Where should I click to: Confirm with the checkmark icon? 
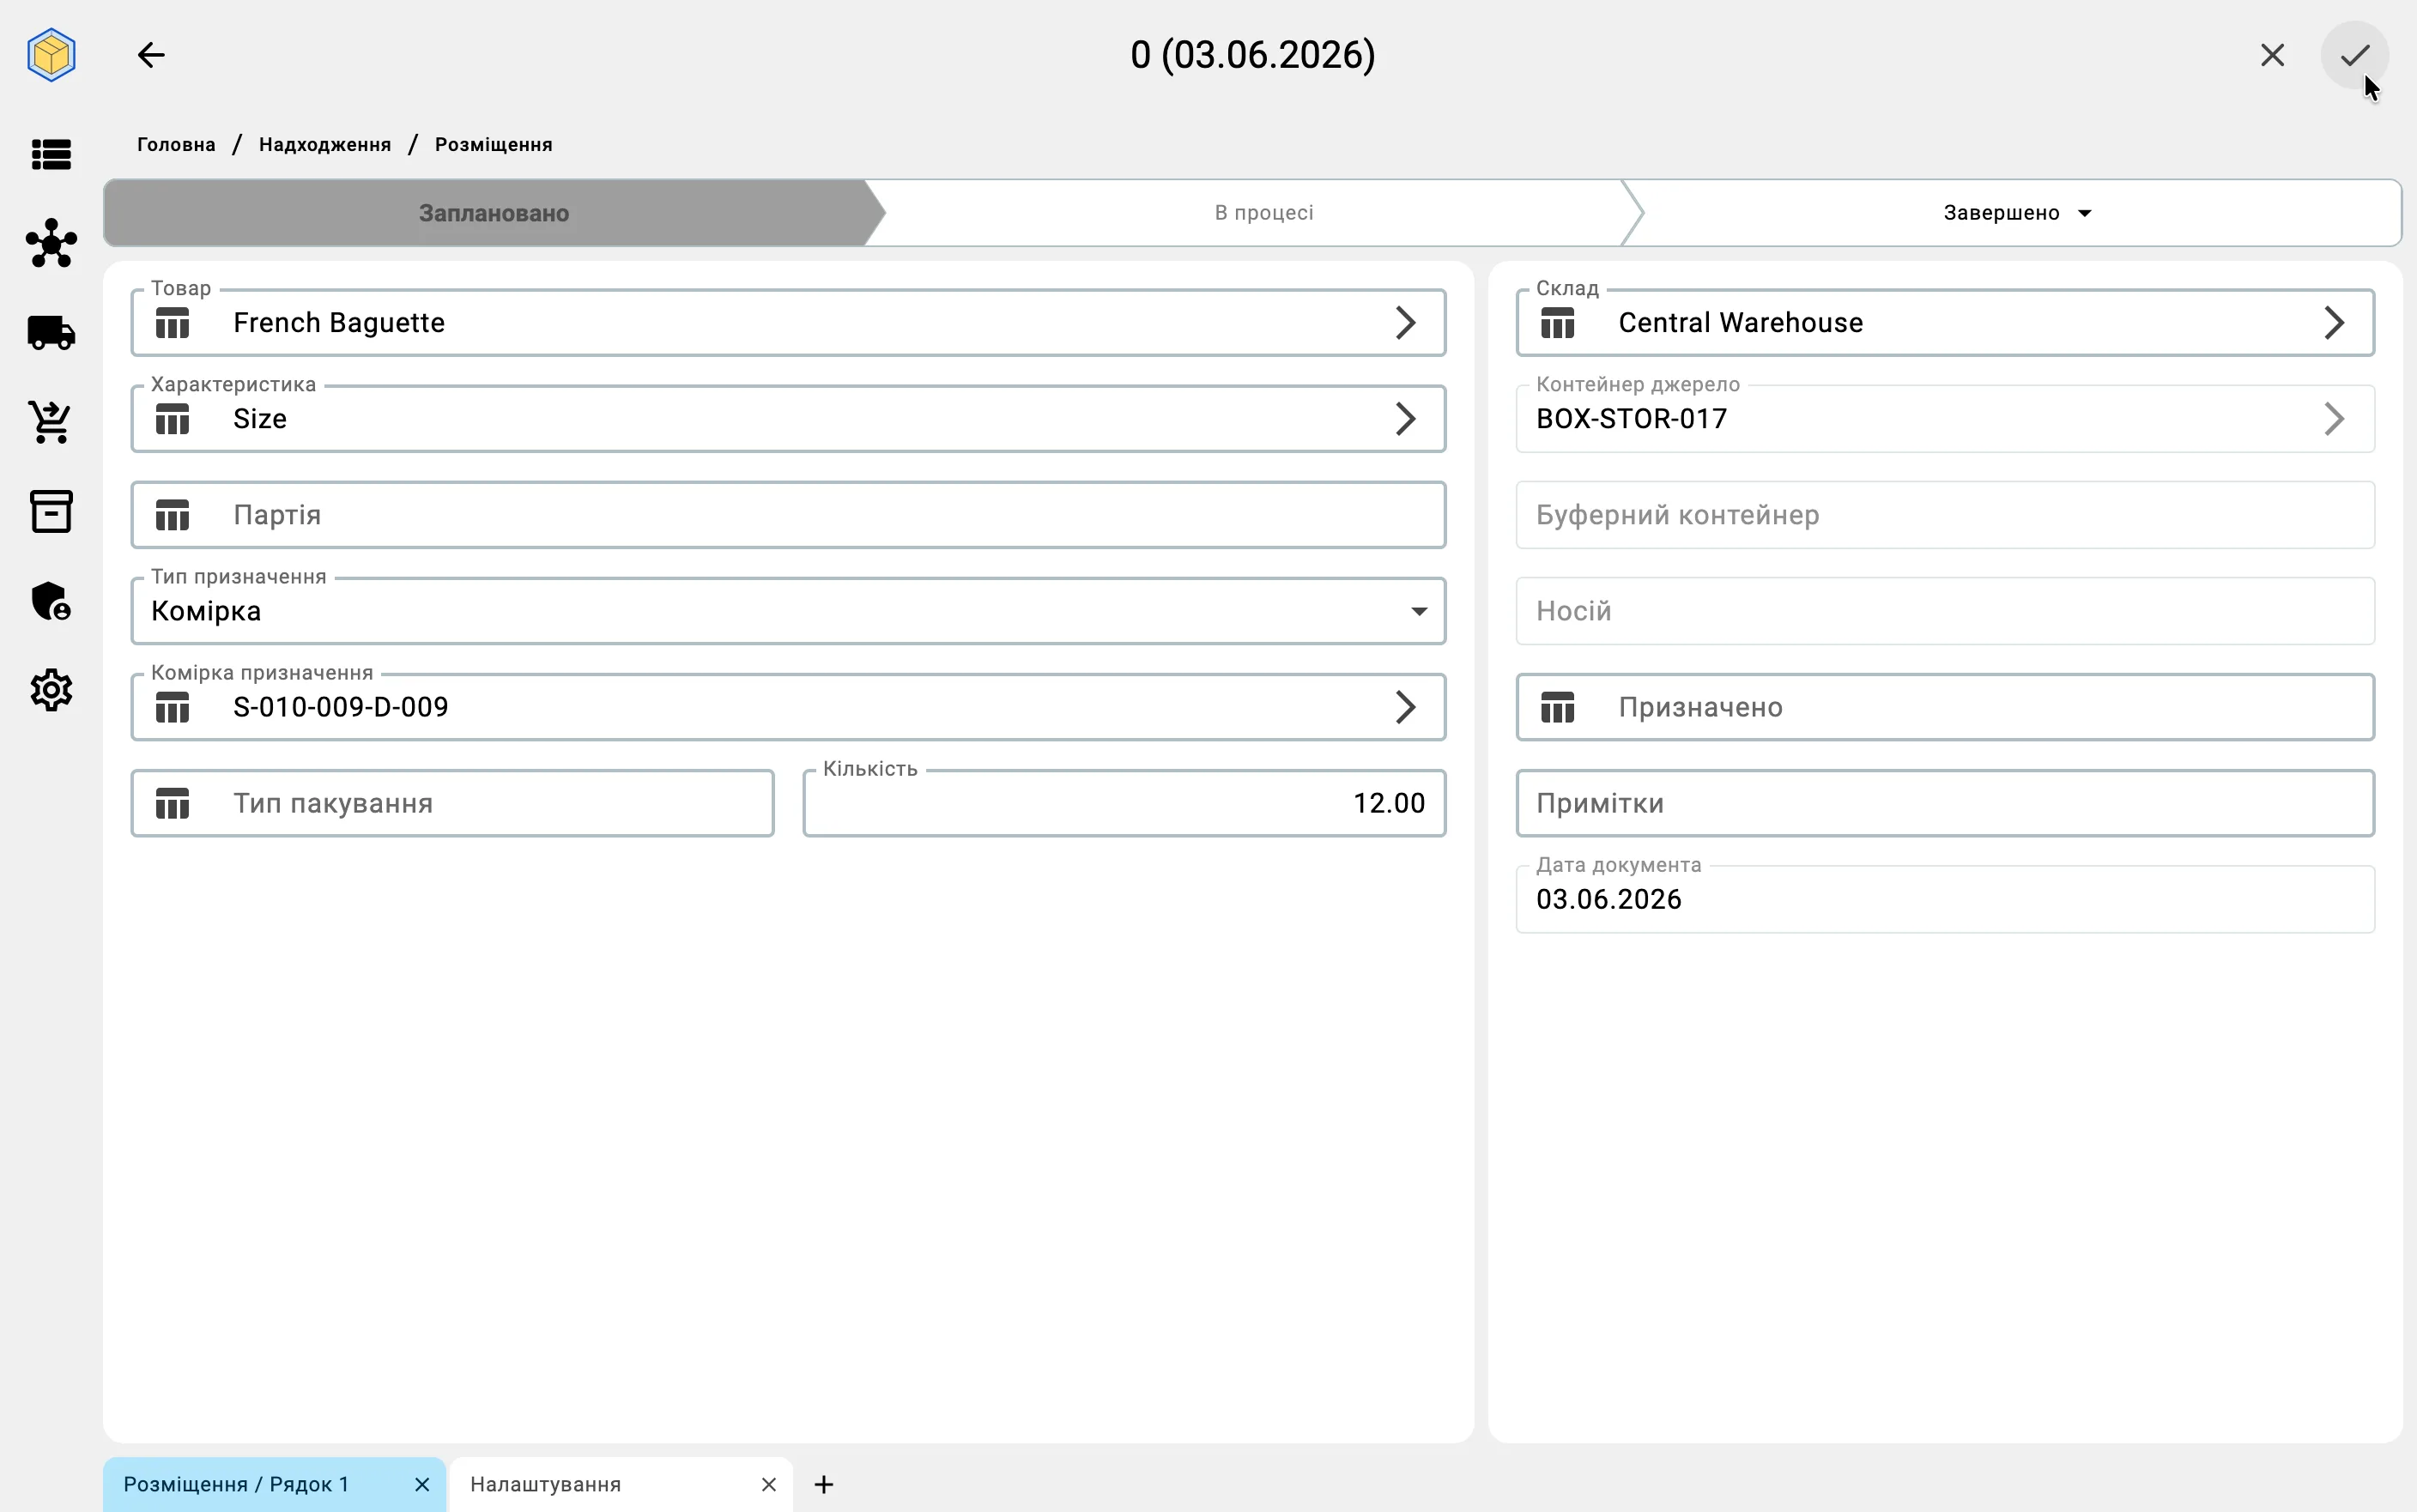tap(2354, 55)
